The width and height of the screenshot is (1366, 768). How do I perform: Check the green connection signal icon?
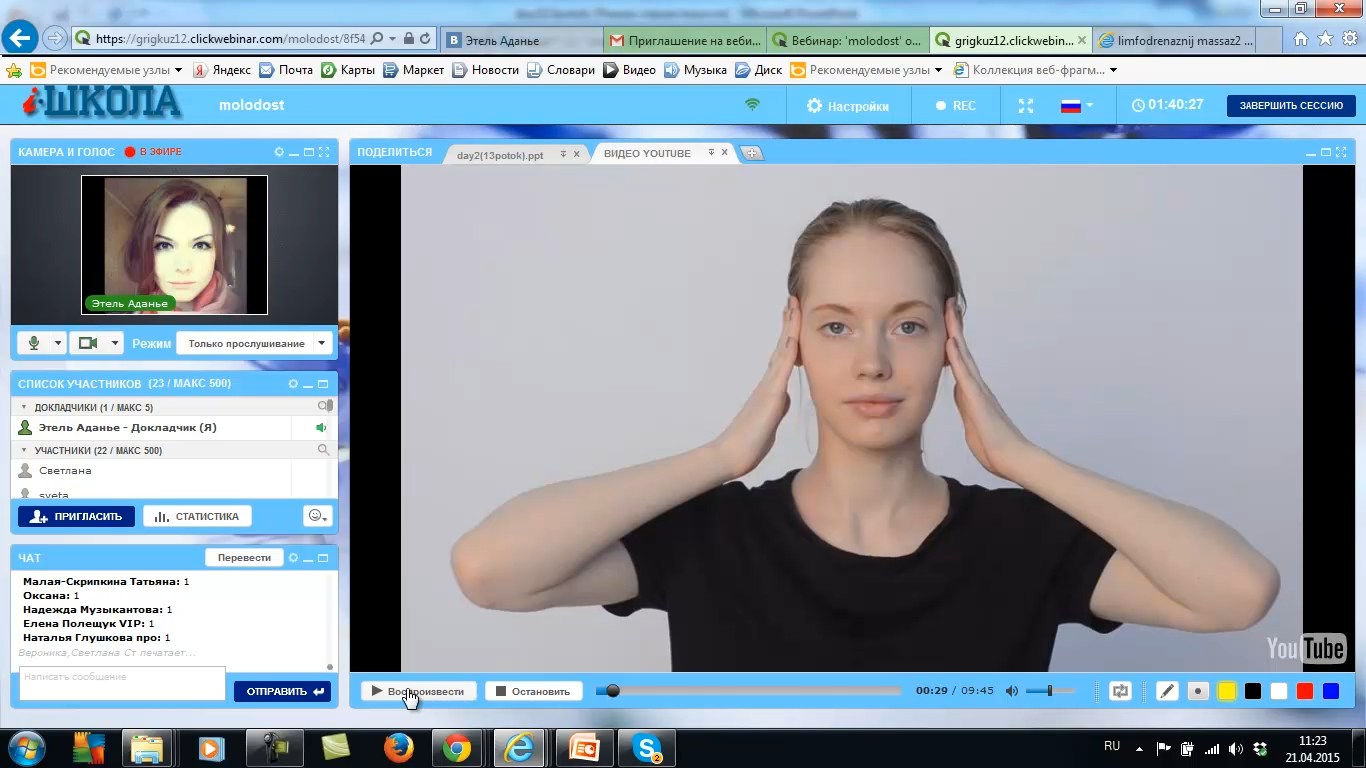click(x=753, y=105)
